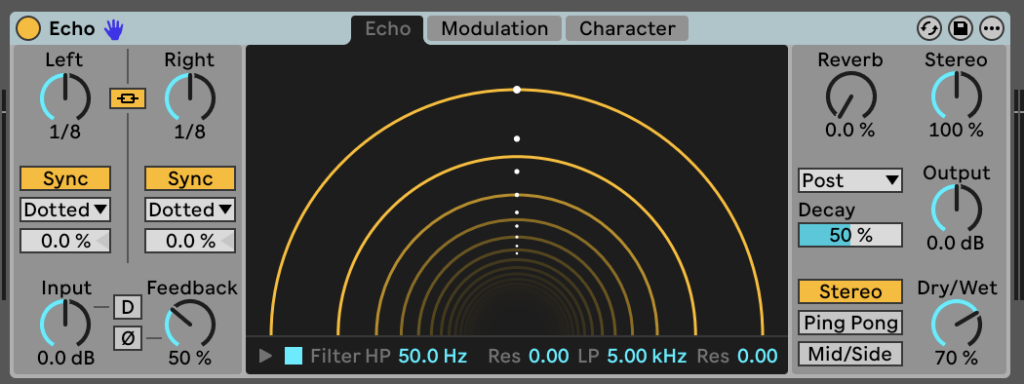Expand the filter display triangle
The image size is (1024, 384).
[x=265, y=356]
